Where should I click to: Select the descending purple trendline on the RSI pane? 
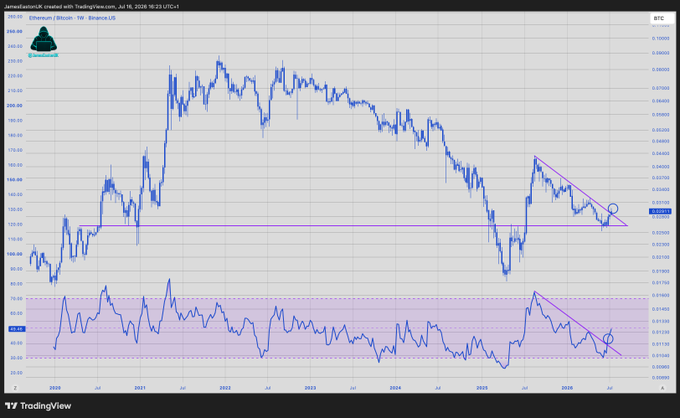[x=578, y=323]
